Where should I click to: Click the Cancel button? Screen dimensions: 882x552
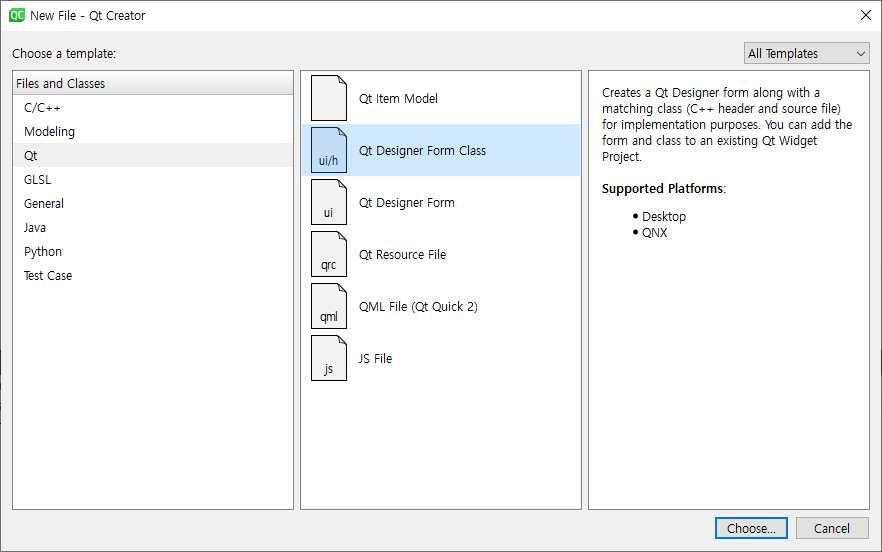click(x=832, y=528)
